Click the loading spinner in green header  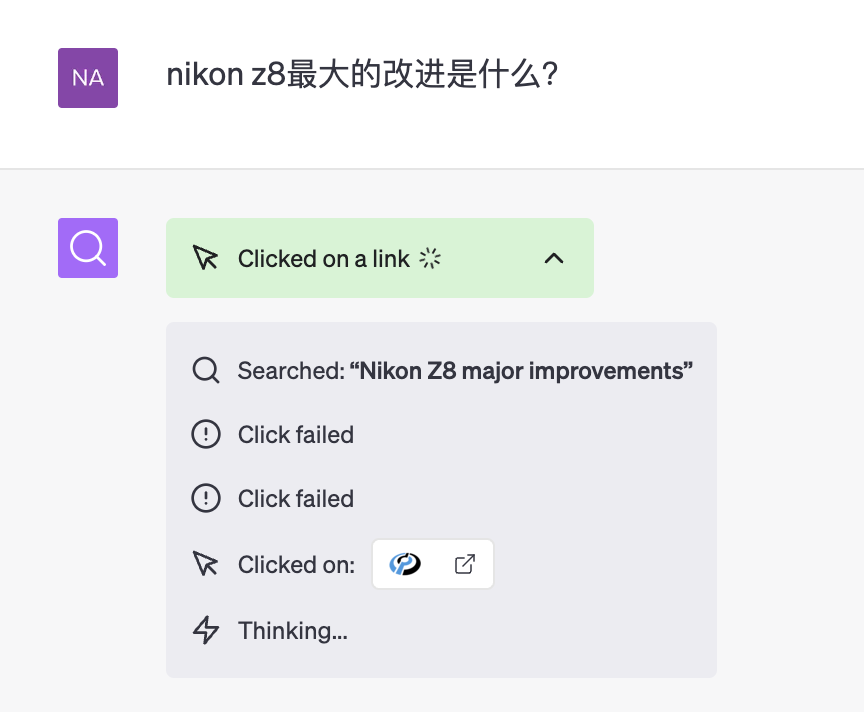pyautogui.click(x=430, y=259)
